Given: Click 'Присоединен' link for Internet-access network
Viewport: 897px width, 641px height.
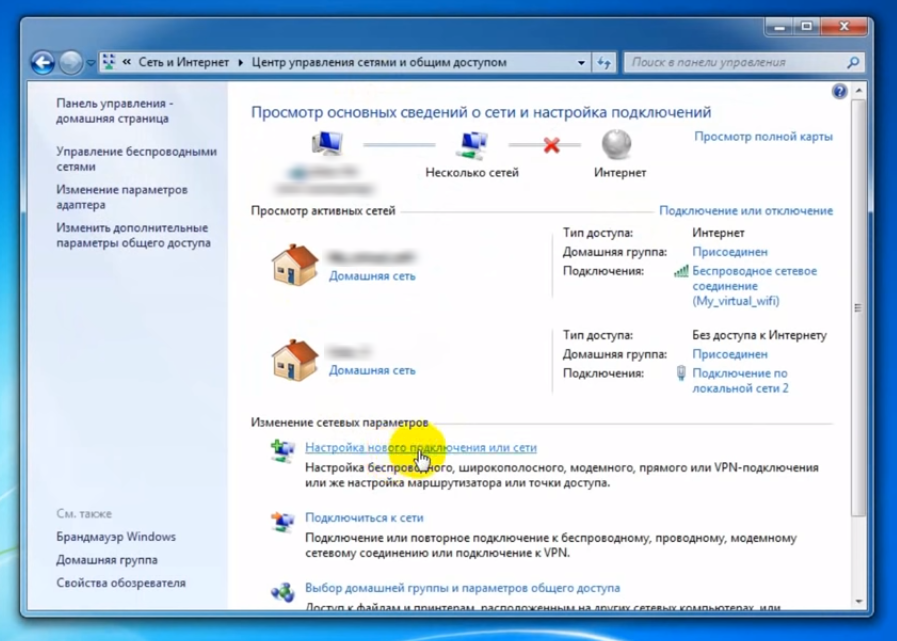Looking at the screenshot, I should coord(730,252).
